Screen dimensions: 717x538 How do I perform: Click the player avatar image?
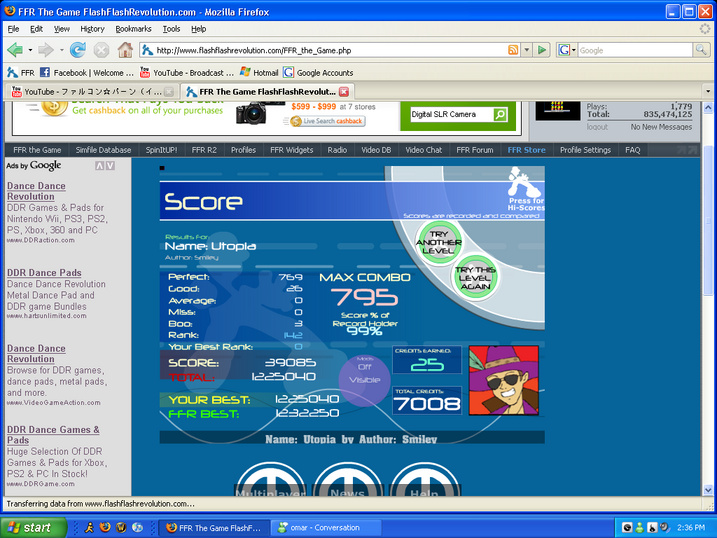tap(504, 380)
